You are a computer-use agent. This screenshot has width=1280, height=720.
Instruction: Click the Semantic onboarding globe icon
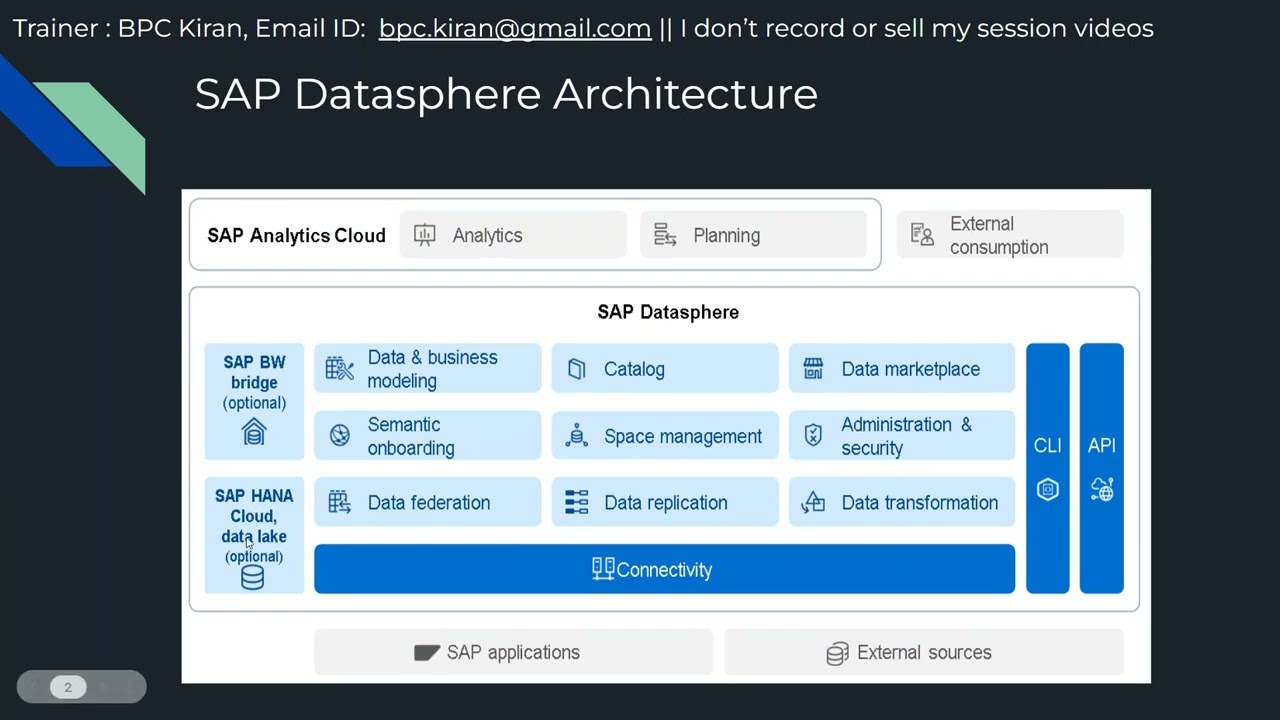tap(340, 435)
